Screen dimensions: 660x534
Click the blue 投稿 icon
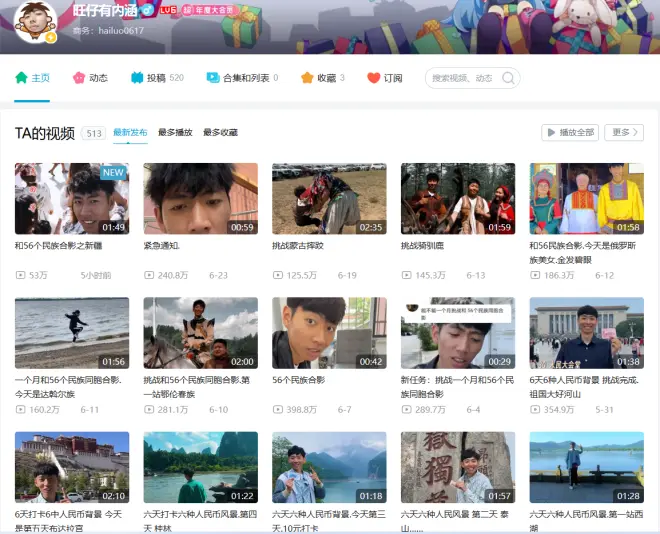pos(137,78)
